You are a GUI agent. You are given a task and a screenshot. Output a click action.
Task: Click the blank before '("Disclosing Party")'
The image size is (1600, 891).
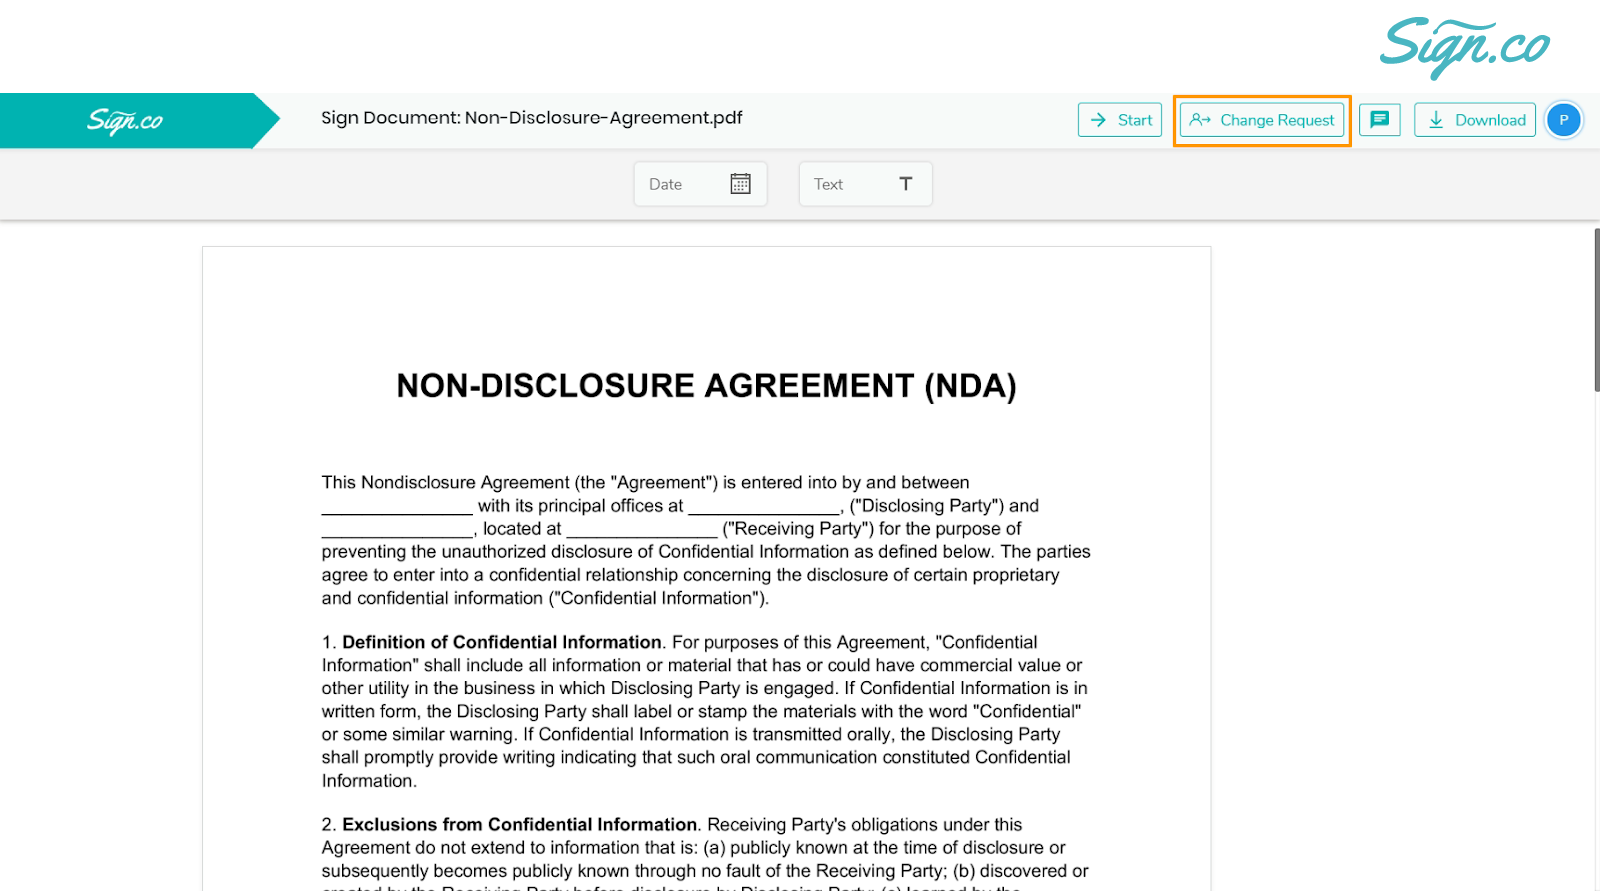[x=764, y=507]
